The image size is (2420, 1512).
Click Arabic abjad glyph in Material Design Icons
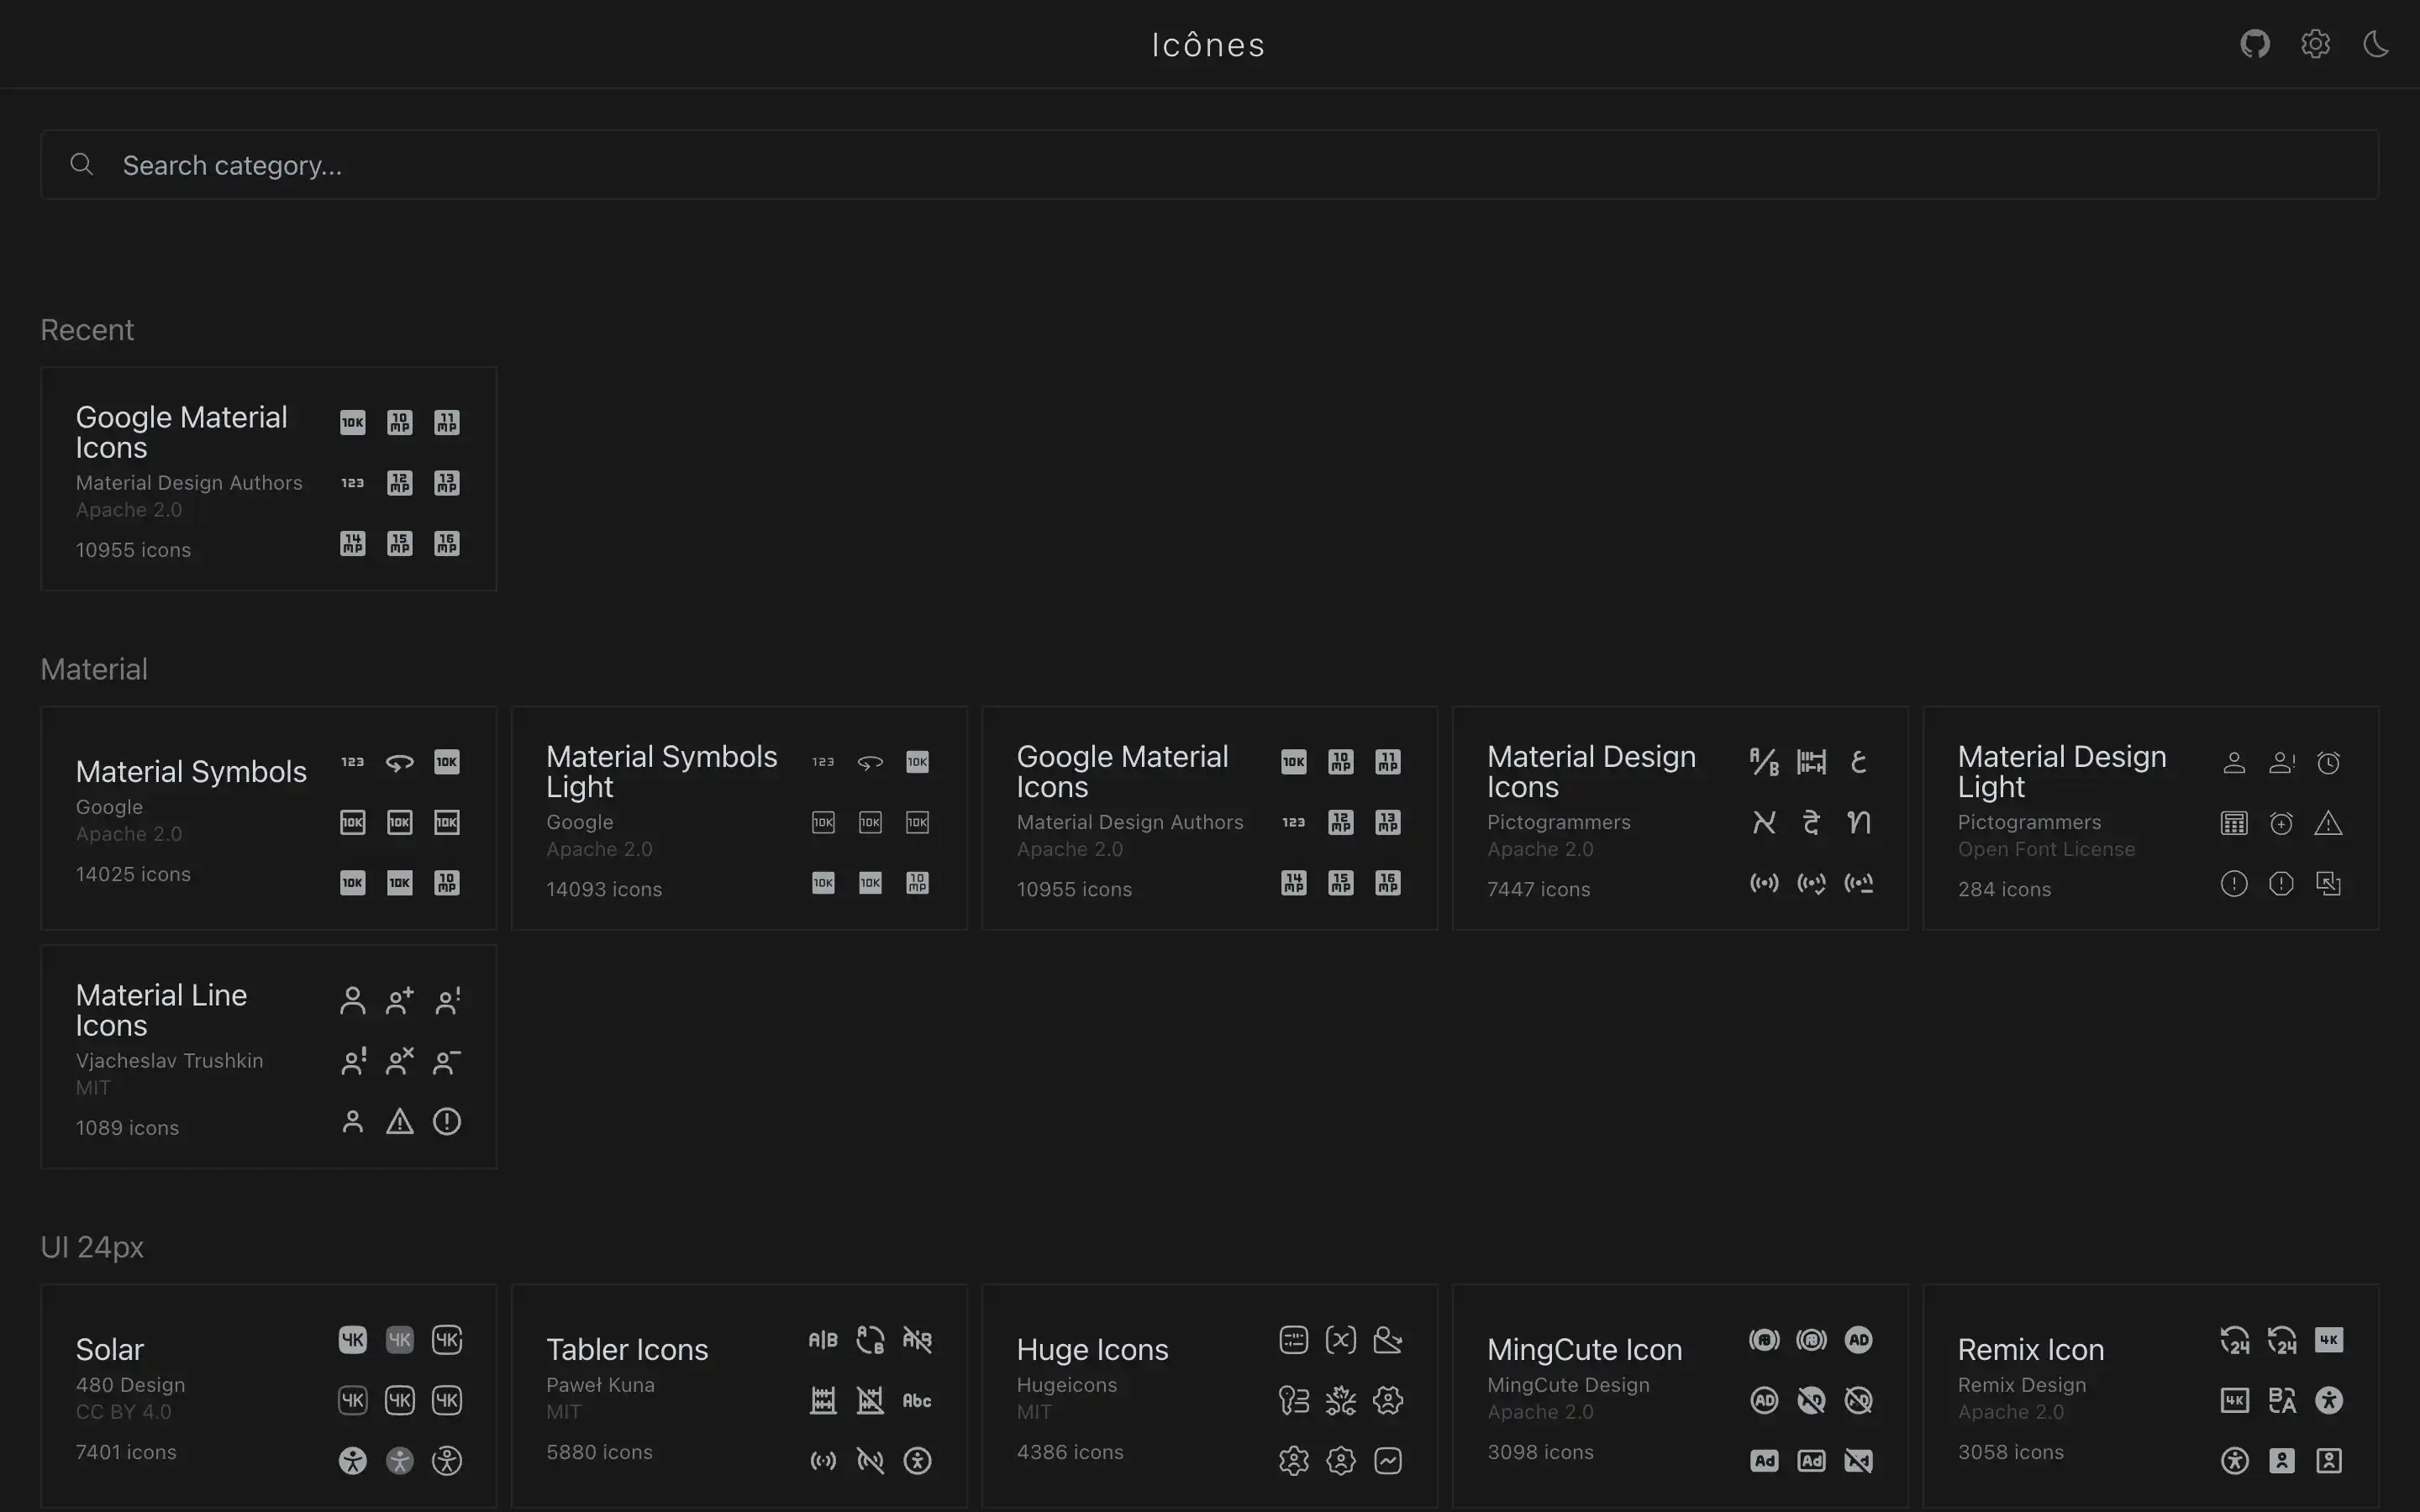click(x=1859, y=762)
